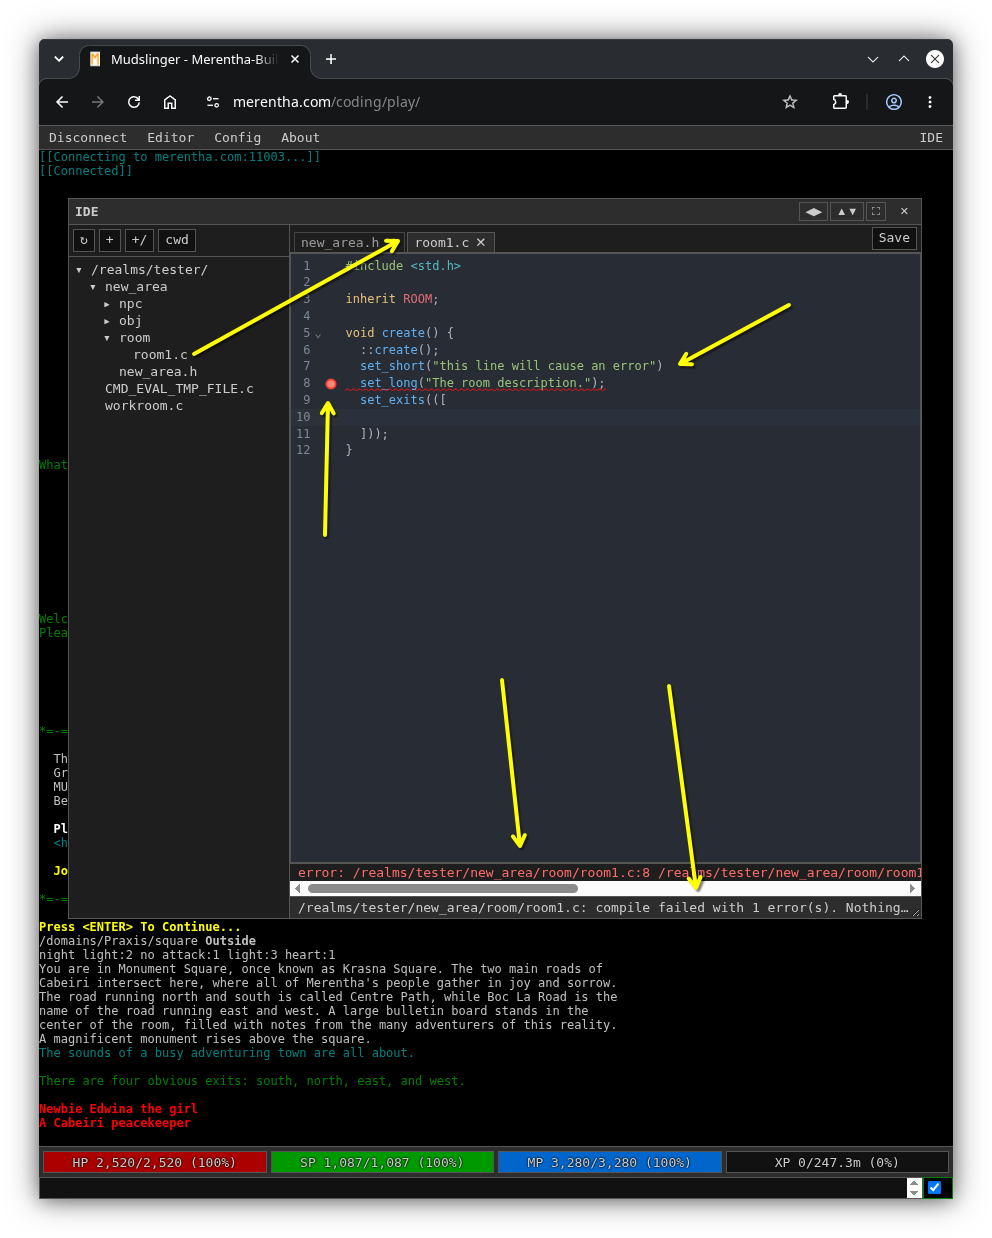992x1238 pixels.
Task: Collapse the new_area folder
Action: [x=93, y=287]
